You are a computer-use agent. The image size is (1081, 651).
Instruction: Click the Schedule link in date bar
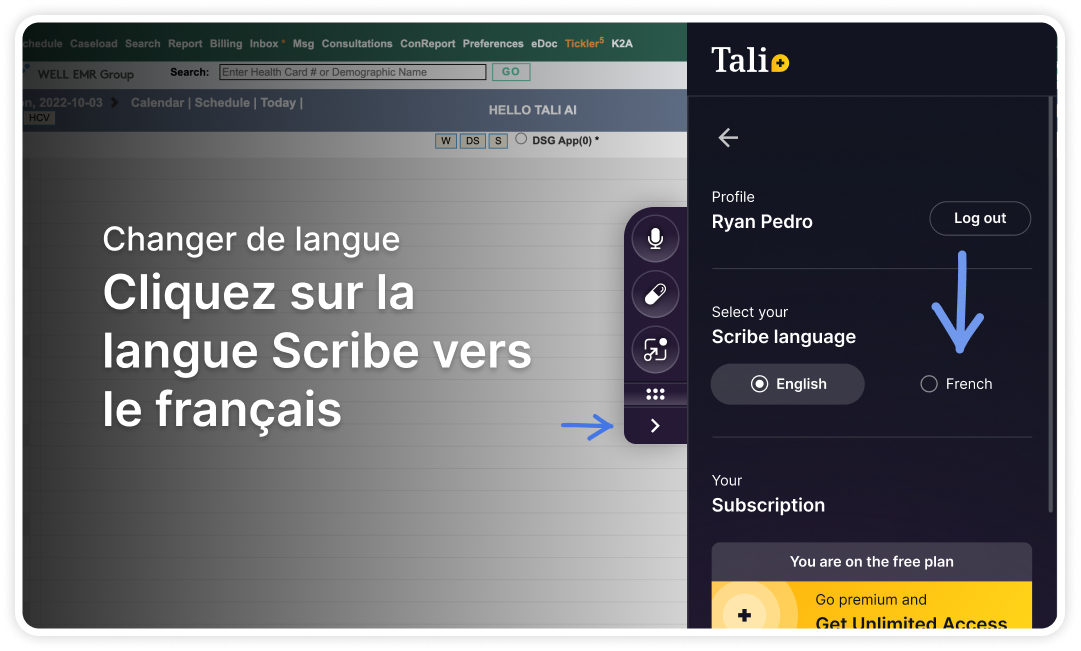pyautogui.click(x=222, y=103)
